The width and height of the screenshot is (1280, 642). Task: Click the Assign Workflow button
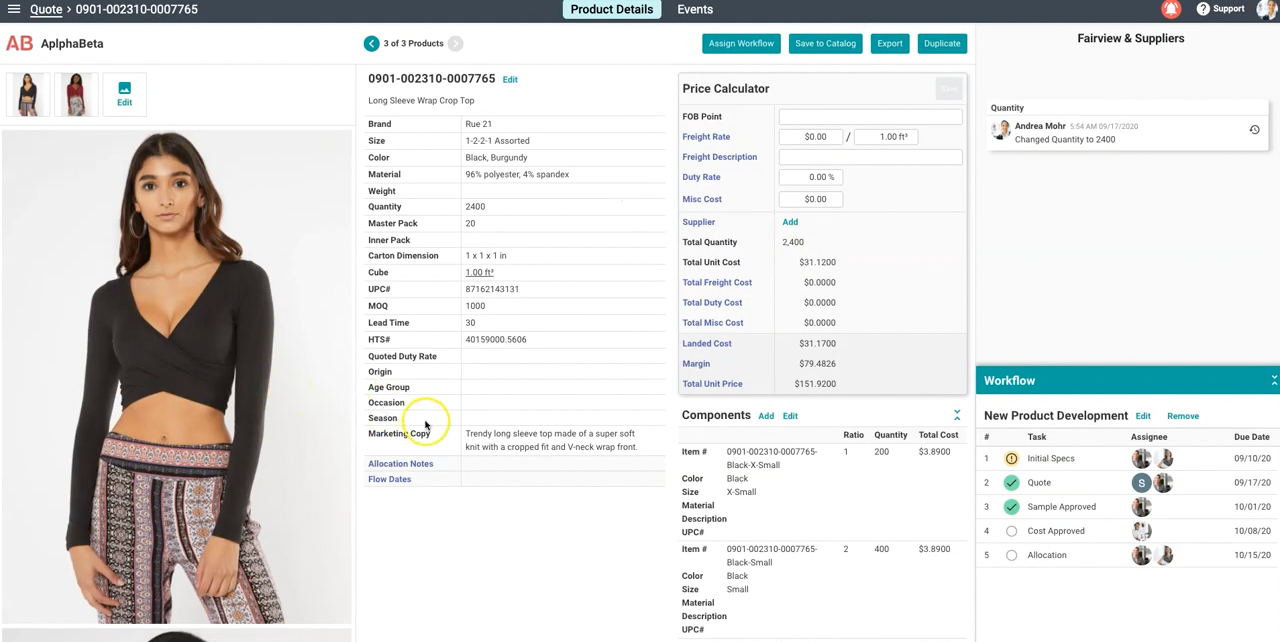point(741,43)
